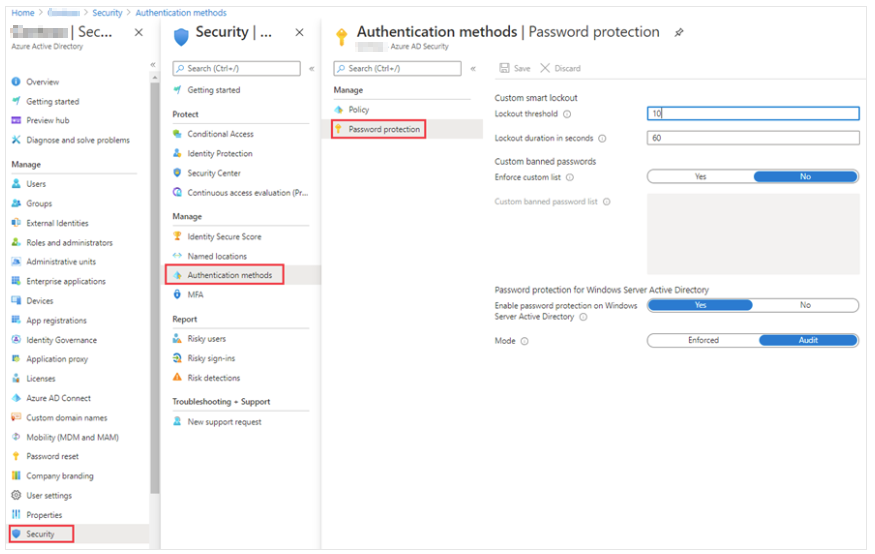
Task: Click the Save disk icon
Action: [x=505, y=68]
